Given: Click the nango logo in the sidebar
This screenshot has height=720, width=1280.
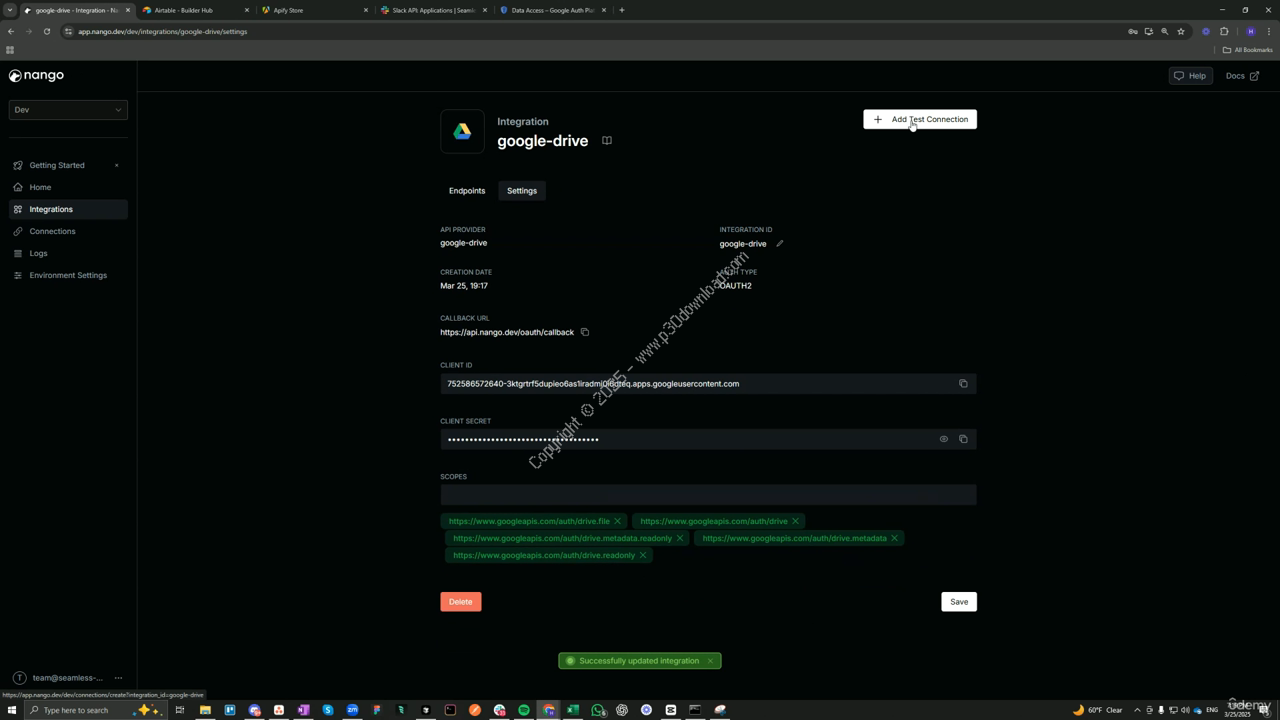Looking at the screenshot, I should tap(36, 76).
